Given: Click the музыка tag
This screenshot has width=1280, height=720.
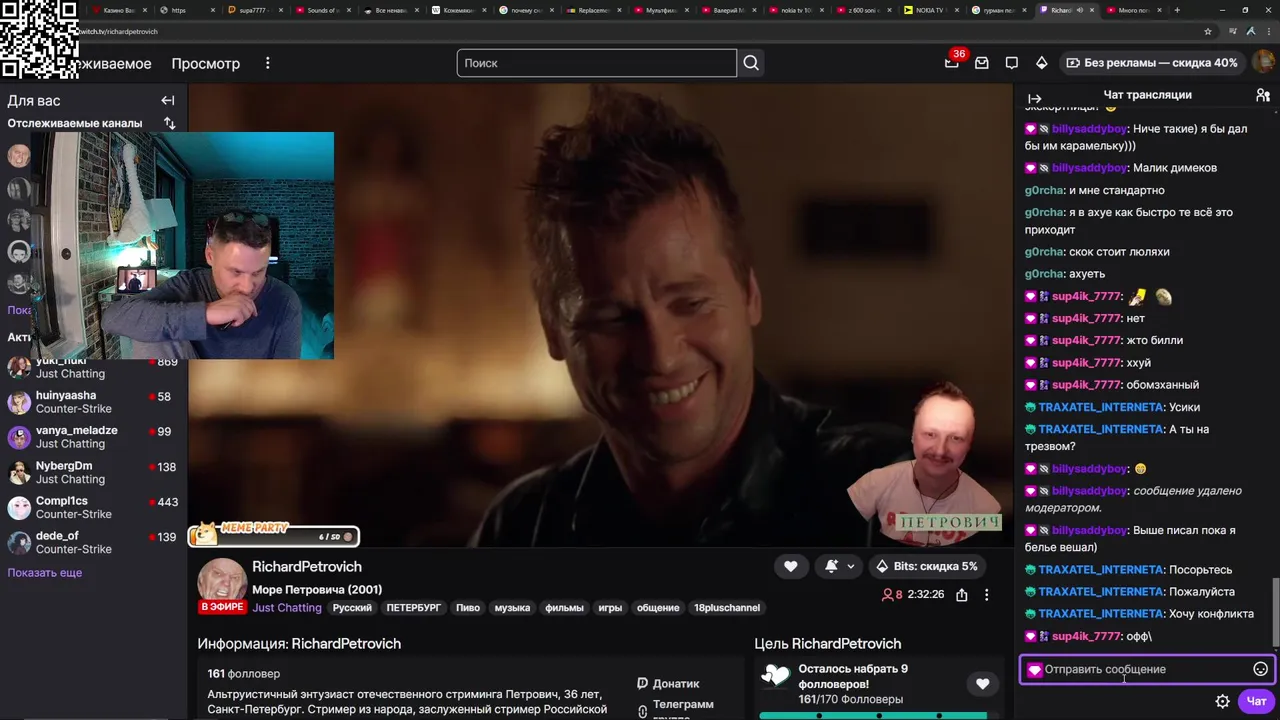Looking at the screenshot, I should [x=512, y=608].
